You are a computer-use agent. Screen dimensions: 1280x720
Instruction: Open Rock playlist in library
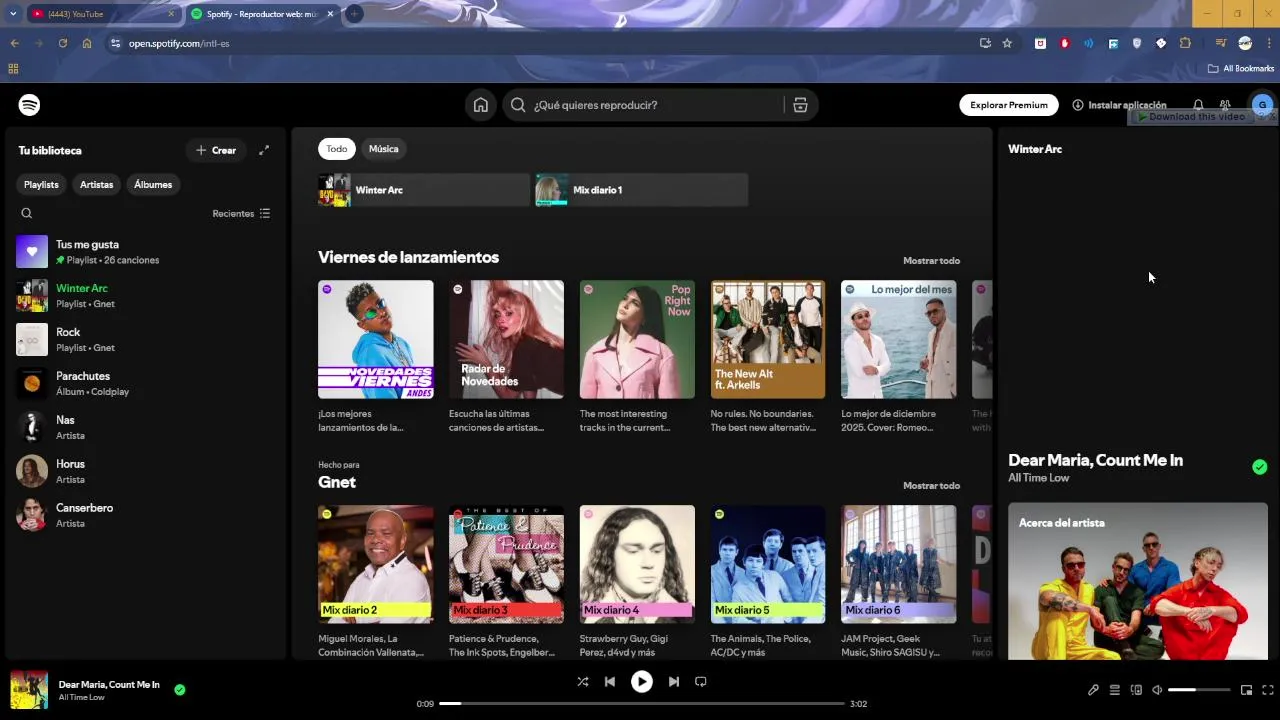tap(144, 340)
